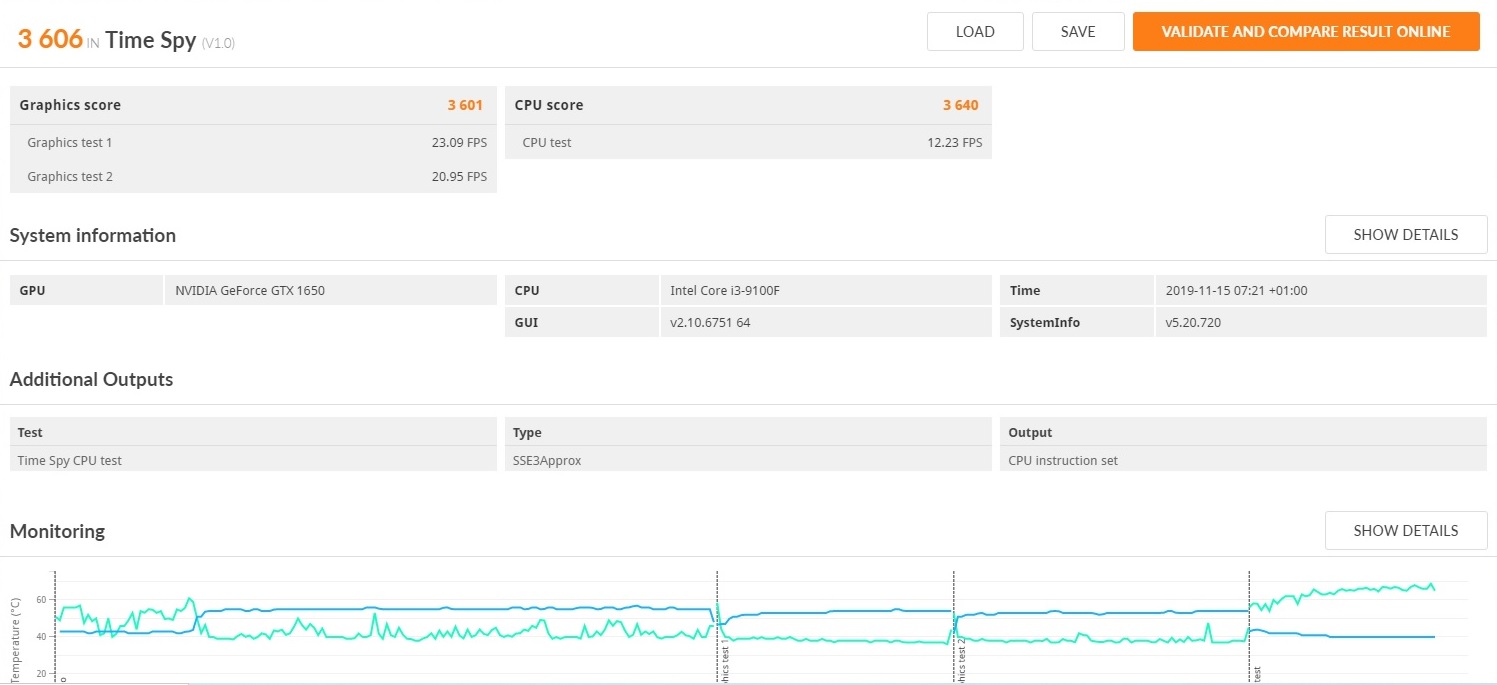Show details for System information

(1406, 235)
